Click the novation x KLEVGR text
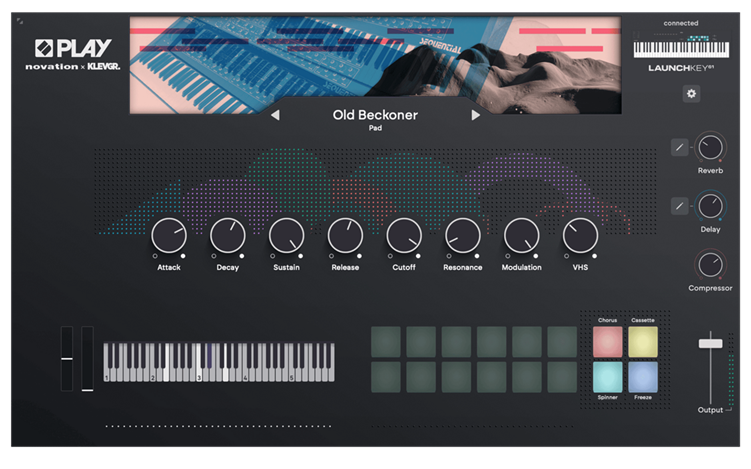 (x=73, y=67)
